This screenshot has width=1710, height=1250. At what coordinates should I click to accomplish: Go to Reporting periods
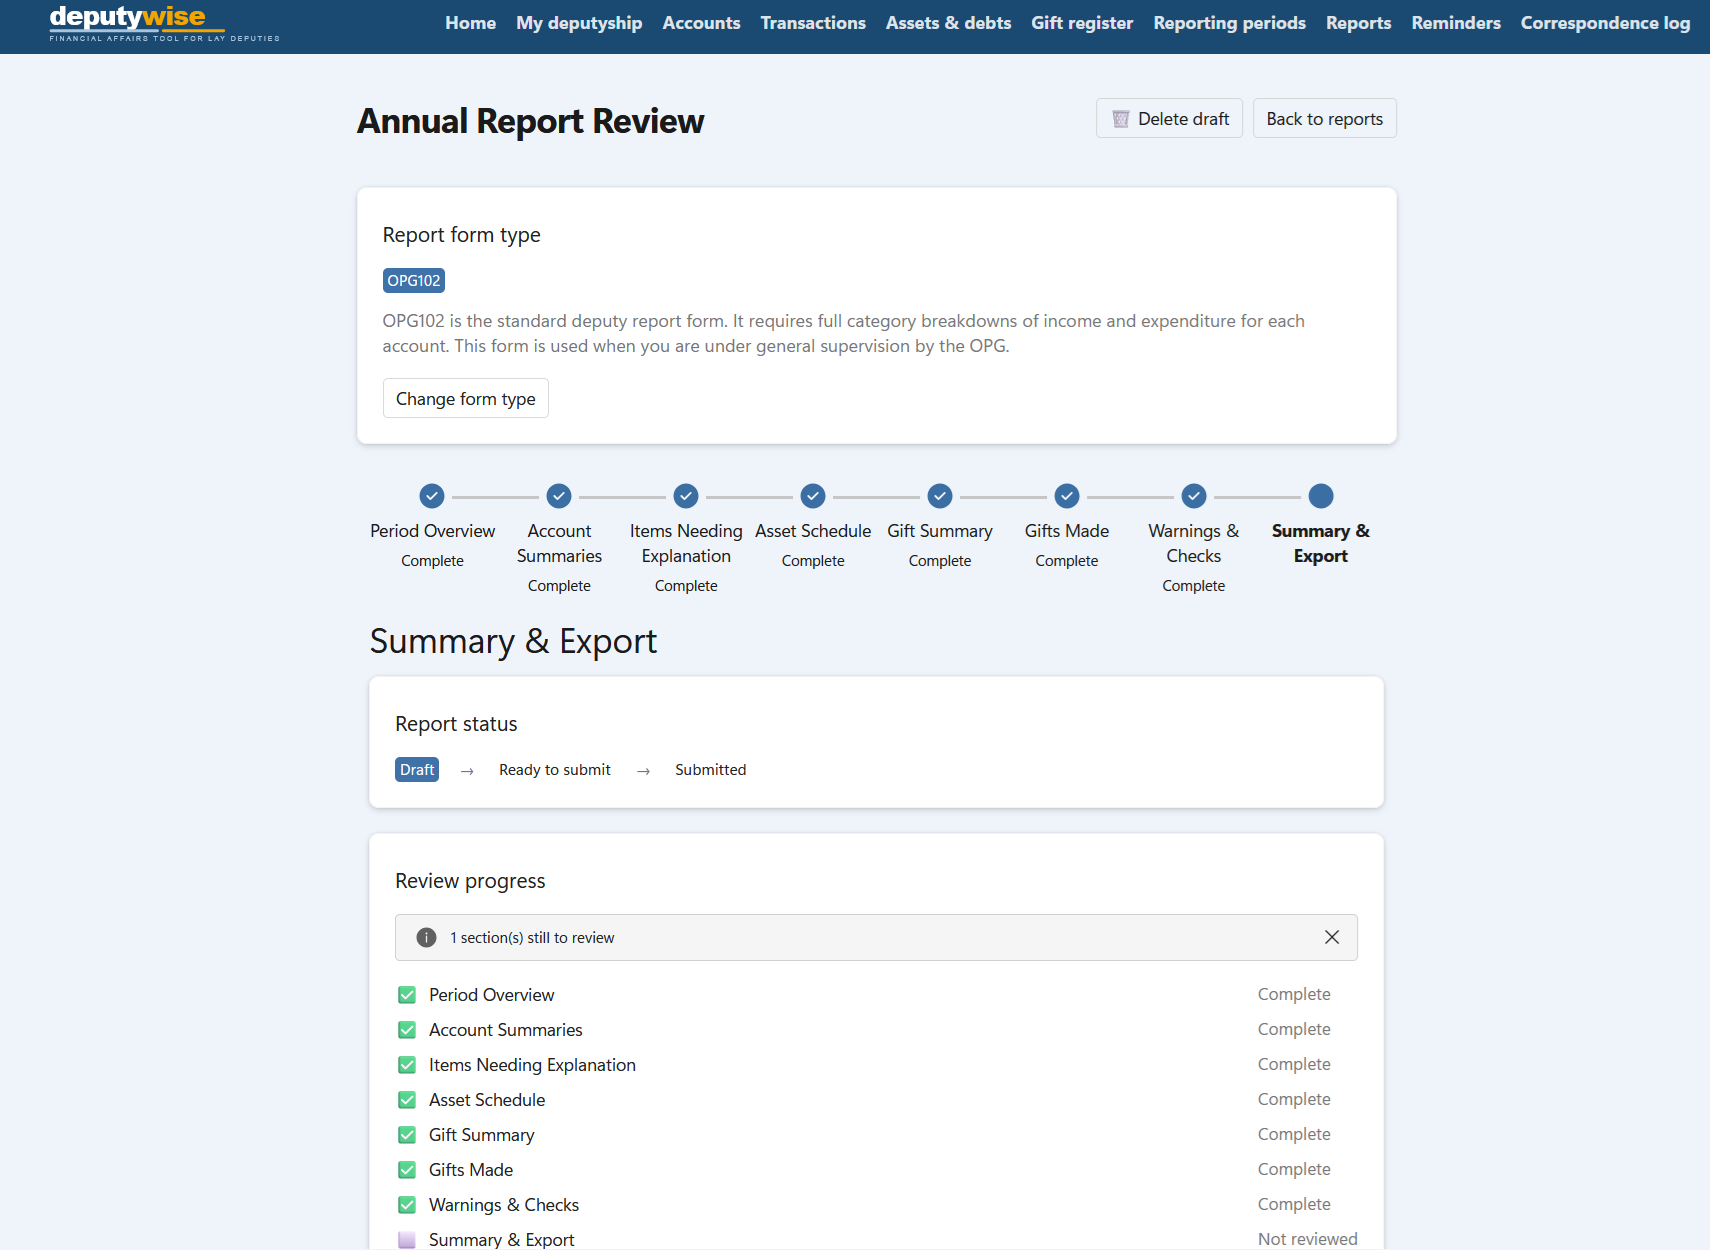pyautogui.click(x=1229, y=23)
